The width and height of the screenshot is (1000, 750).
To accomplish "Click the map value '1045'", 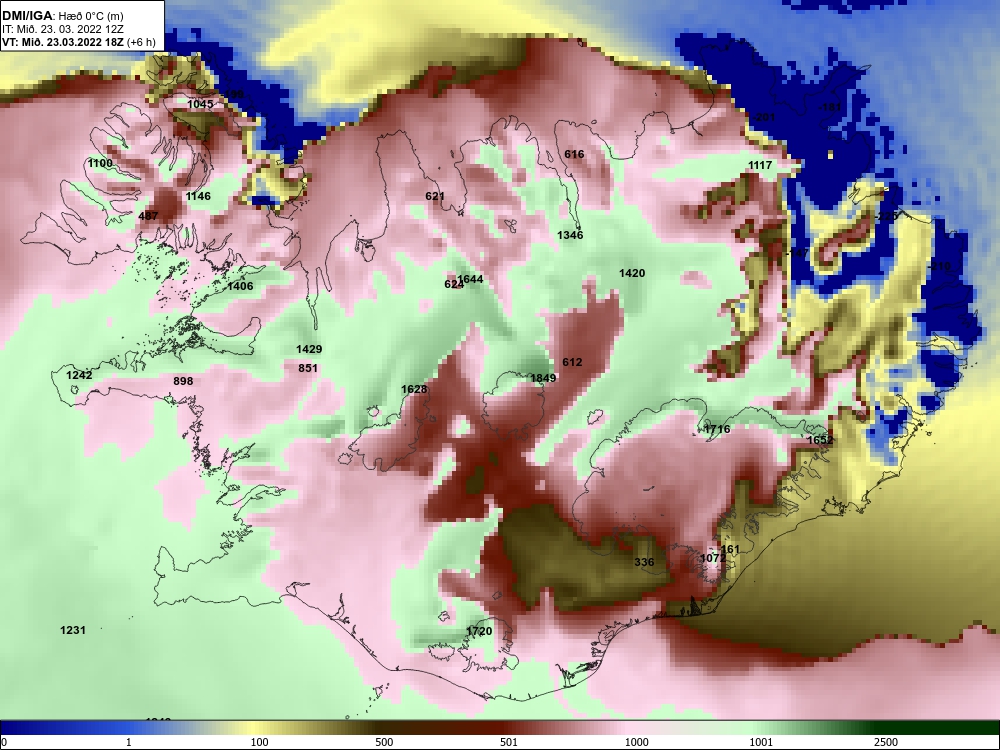I will click(x=200, y=104).
